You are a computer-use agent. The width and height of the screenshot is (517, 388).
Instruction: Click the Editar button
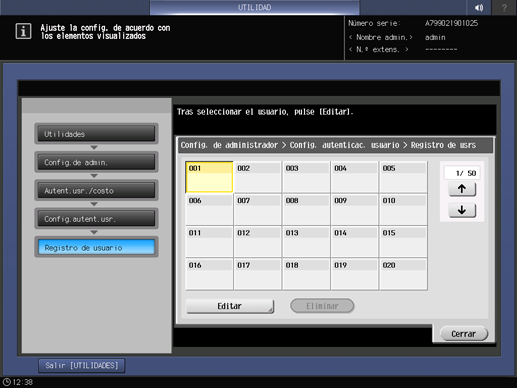230,306
